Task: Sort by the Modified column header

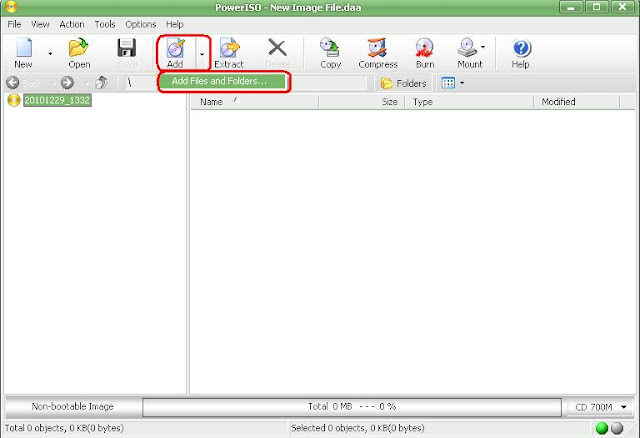Action: click(577, 102)
